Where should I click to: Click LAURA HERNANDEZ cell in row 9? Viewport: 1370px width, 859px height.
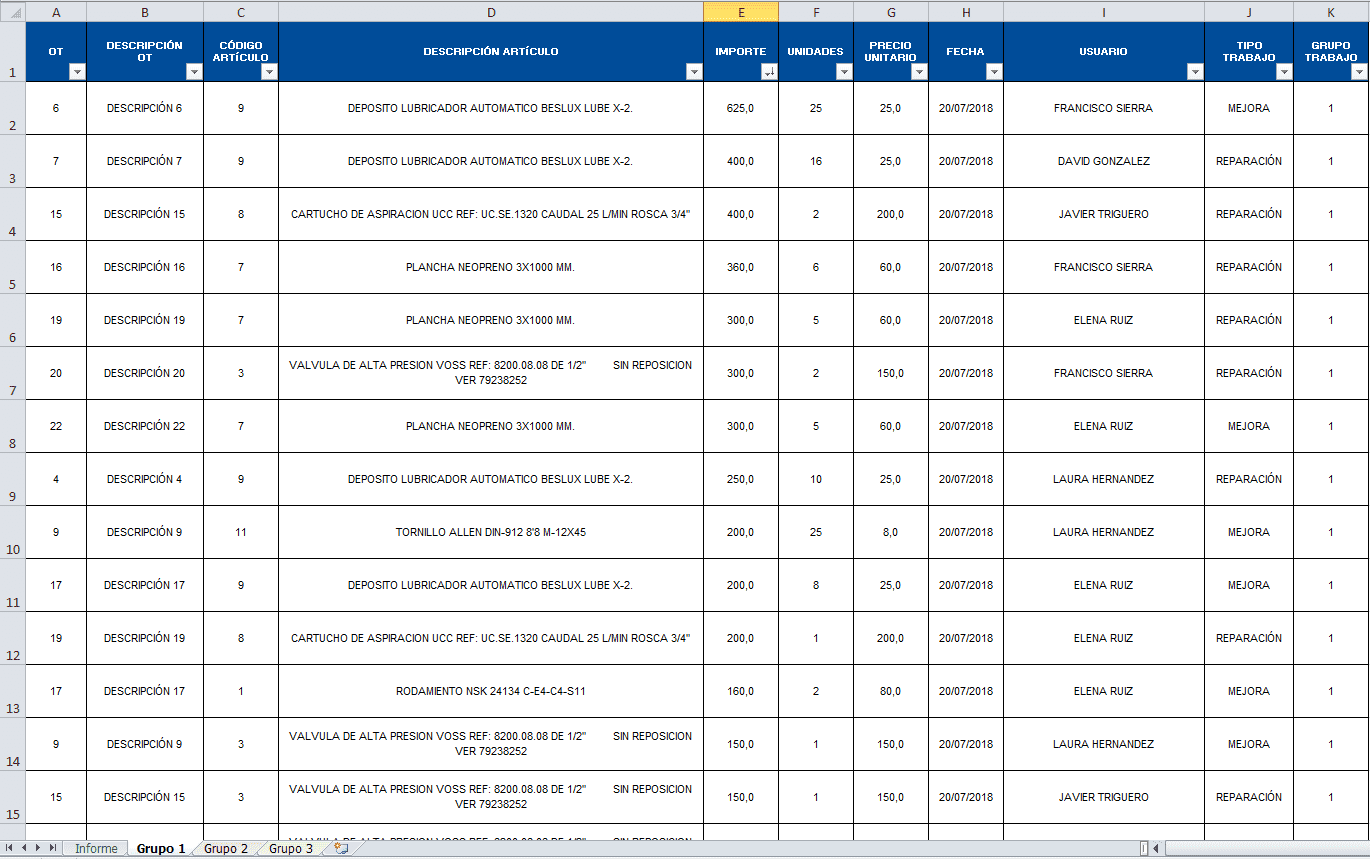pos(1104,479)
